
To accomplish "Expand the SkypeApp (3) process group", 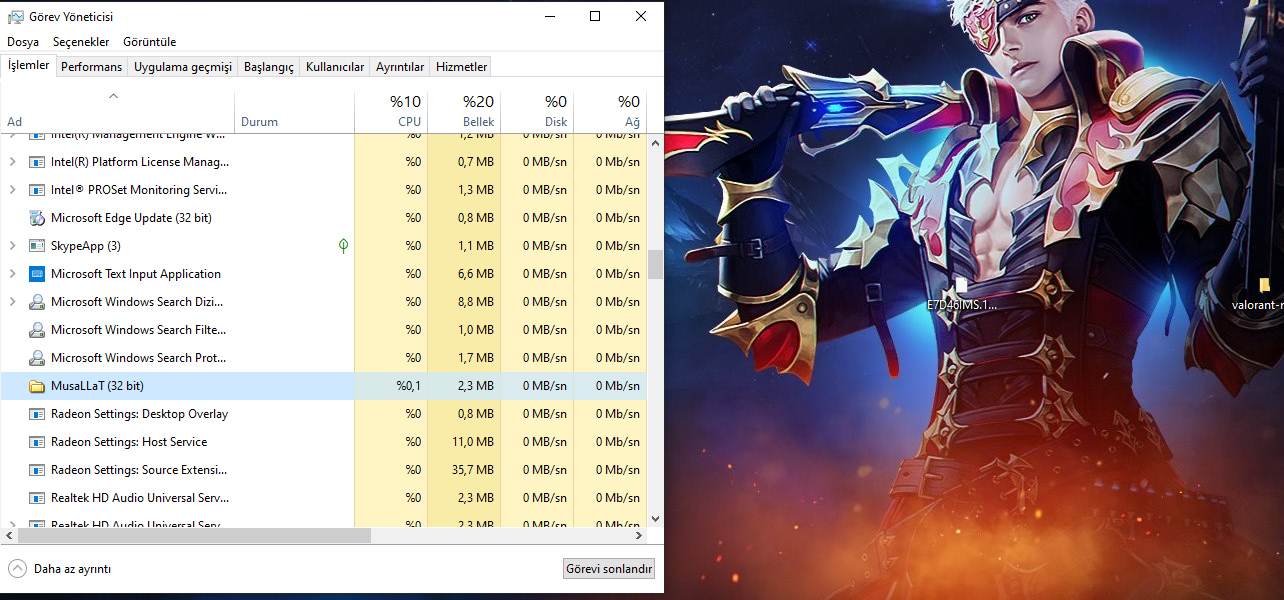I will pyautogui.click(x=12, y=246).
